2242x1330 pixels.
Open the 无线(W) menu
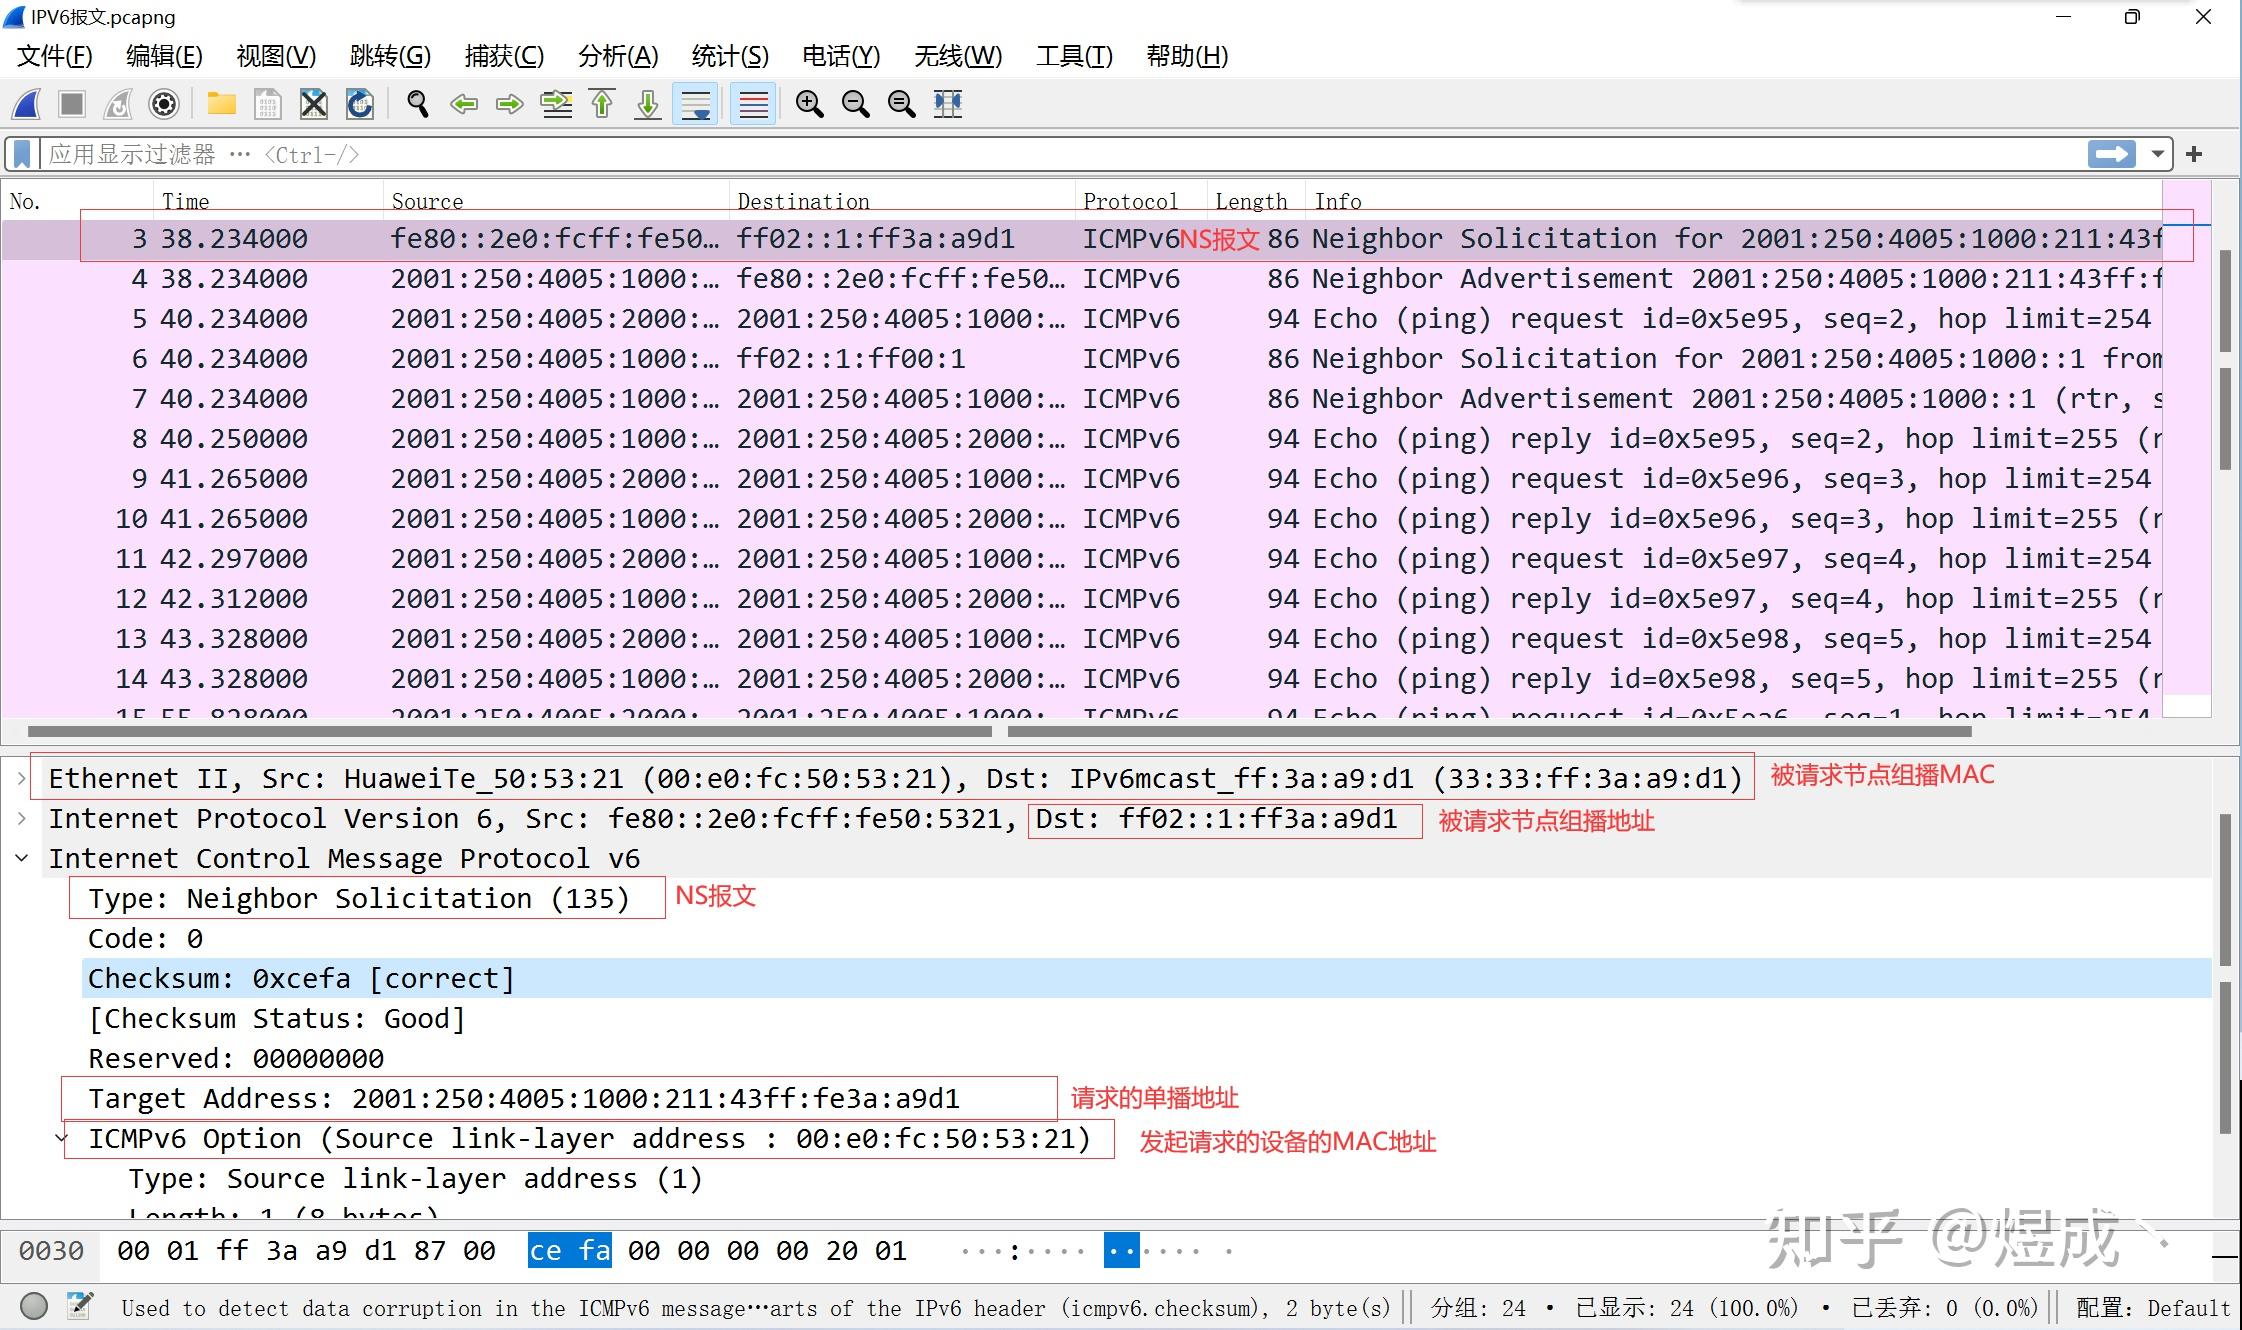click(x=956, y=57)
